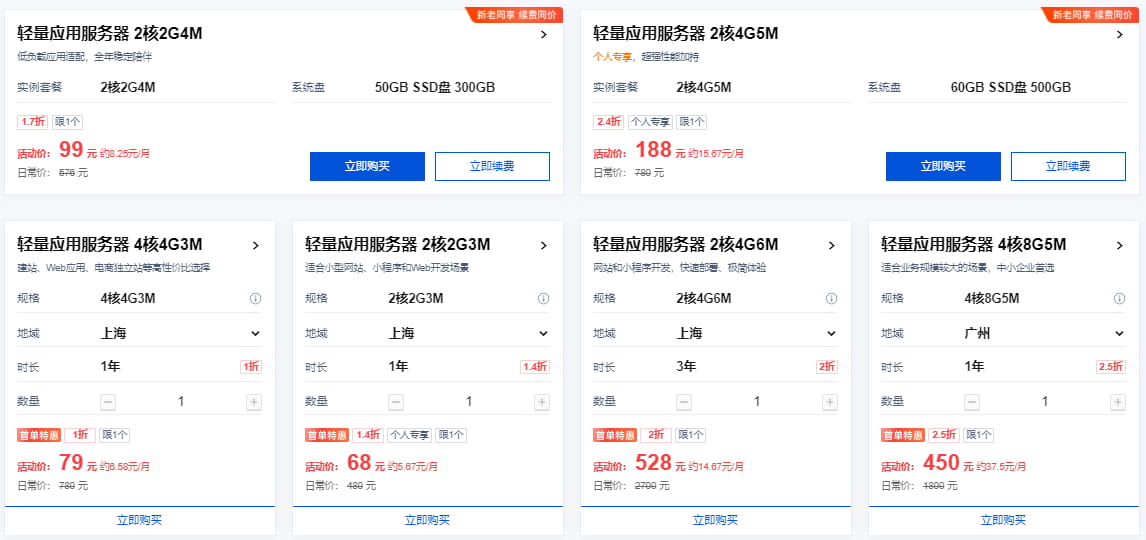
Task: Click 立即购买 link under 450元 offer
Action: click(1003, 520)
